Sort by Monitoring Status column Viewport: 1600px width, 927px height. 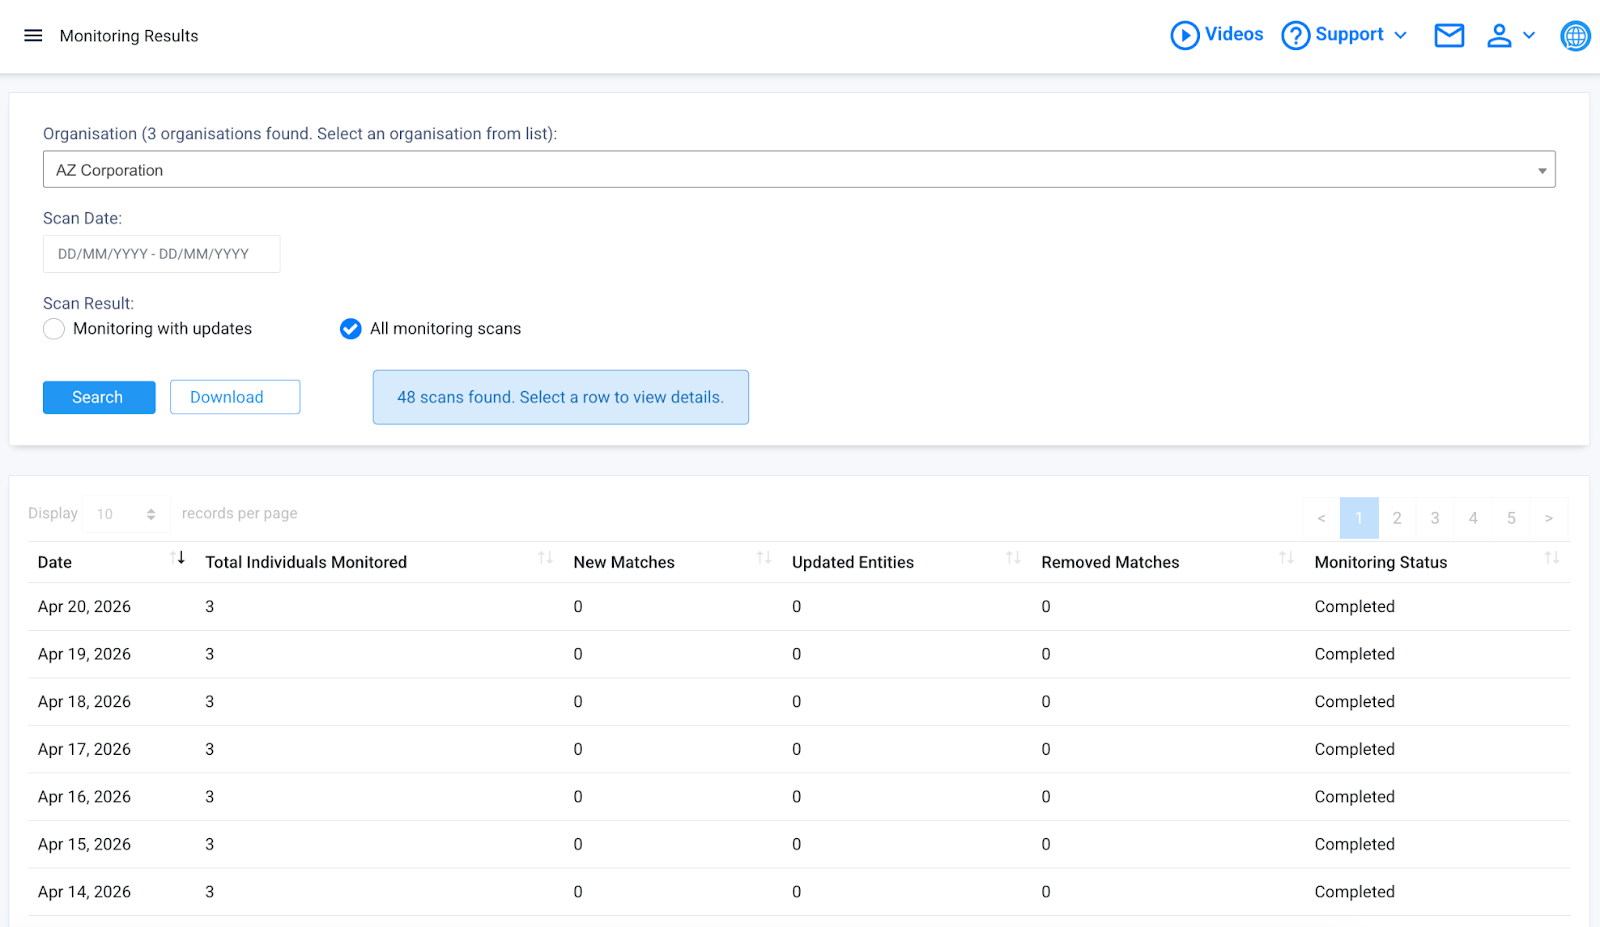pyautogui.click(x=1550, y=558)
